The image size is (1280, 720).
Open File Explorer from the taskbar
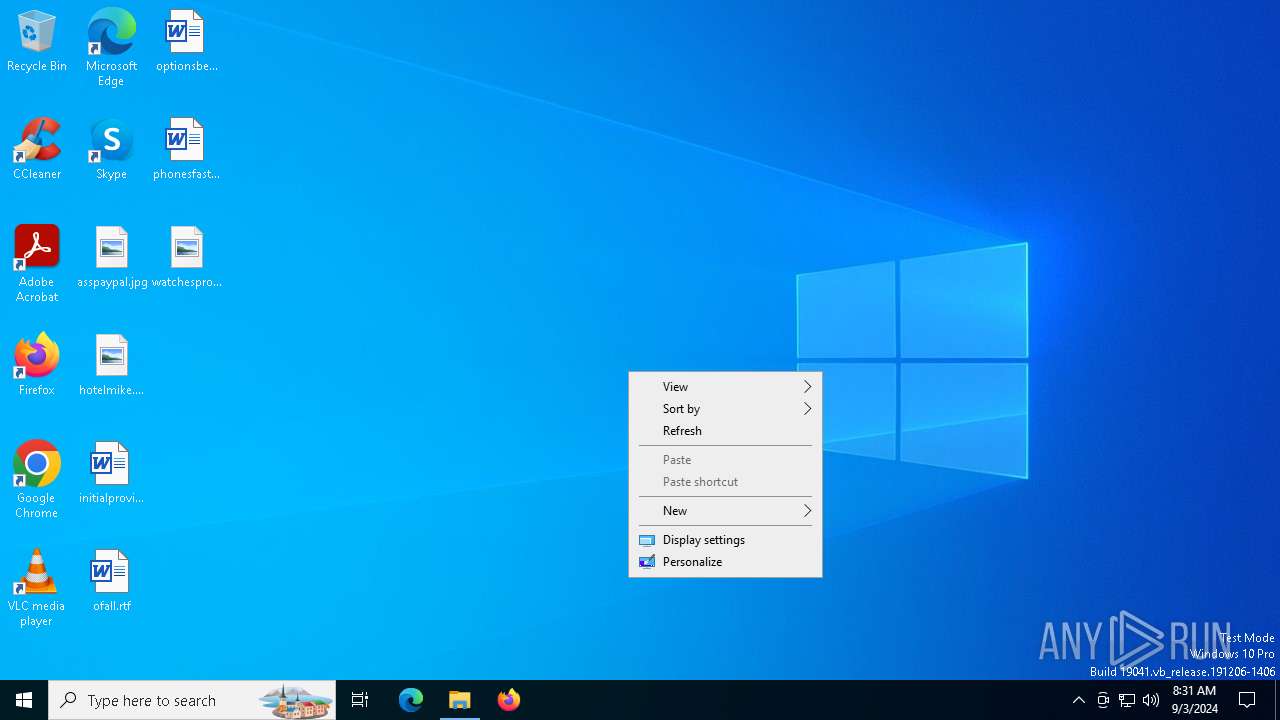tap(460, 700)
